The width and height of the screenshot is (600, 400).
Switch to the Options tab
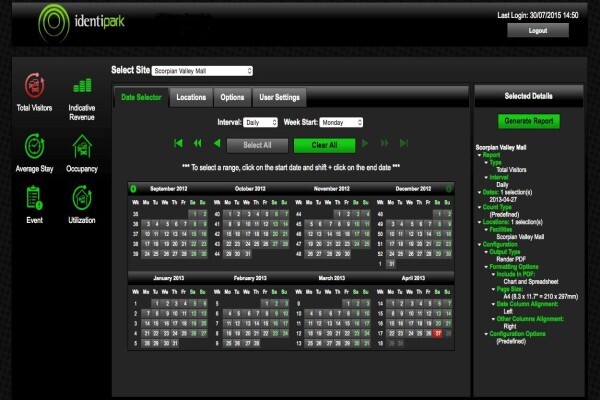pos(232,97)
